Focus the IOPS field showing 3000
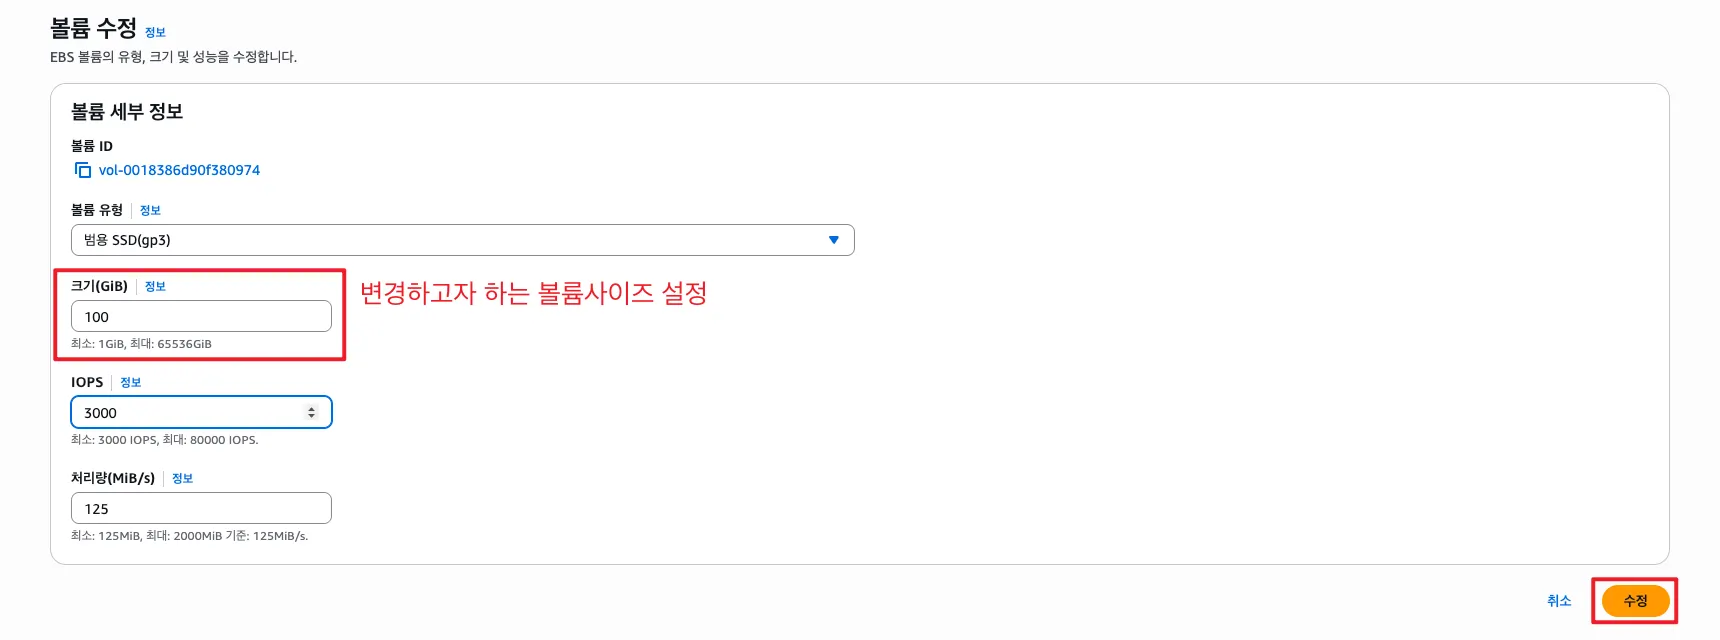Image resolution: width=1720 pixels, height=640 pixels. point(201,412)
